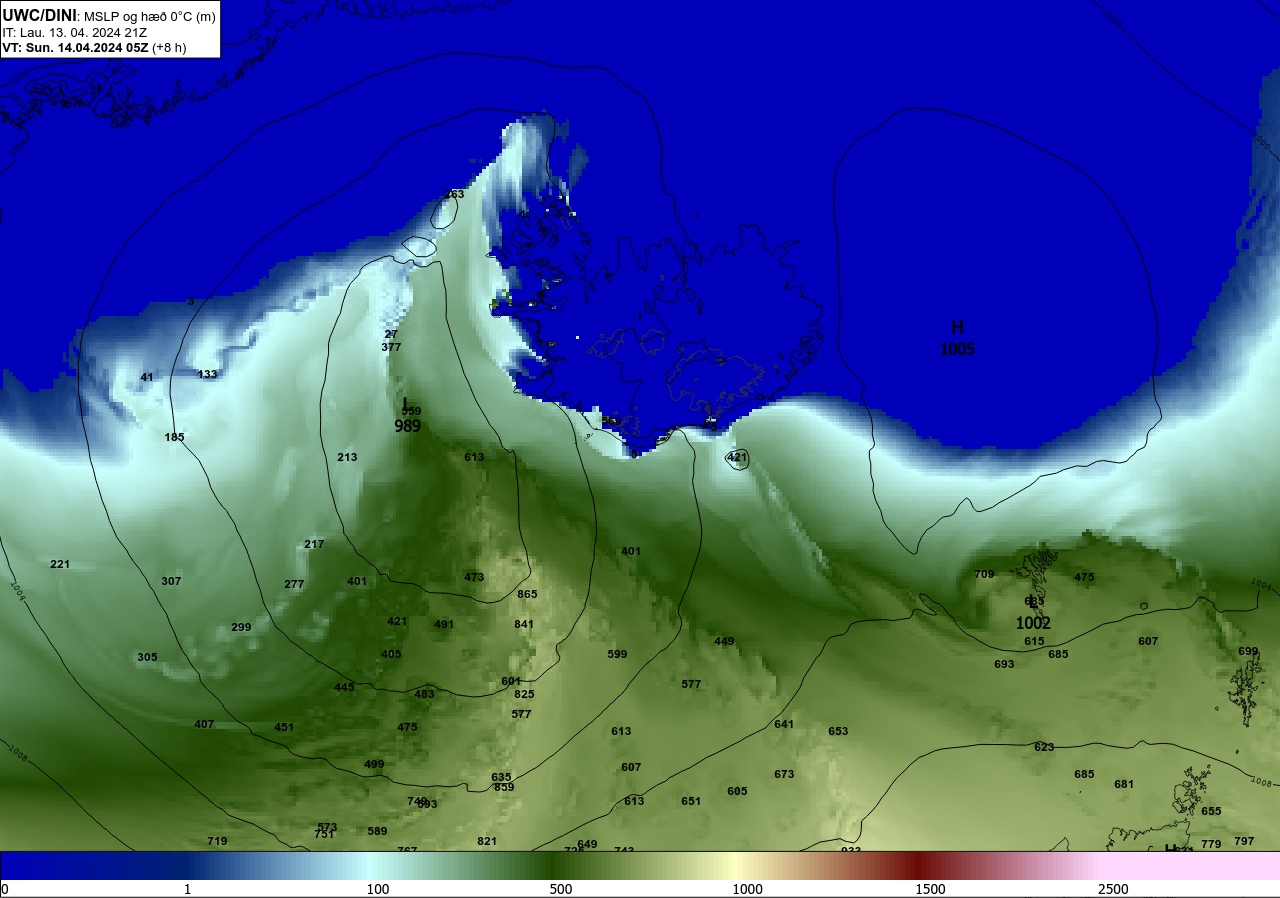Click the height value 221
This screenshot has height=898, width=1280.
pyautogui.click(x=60, y=564)
